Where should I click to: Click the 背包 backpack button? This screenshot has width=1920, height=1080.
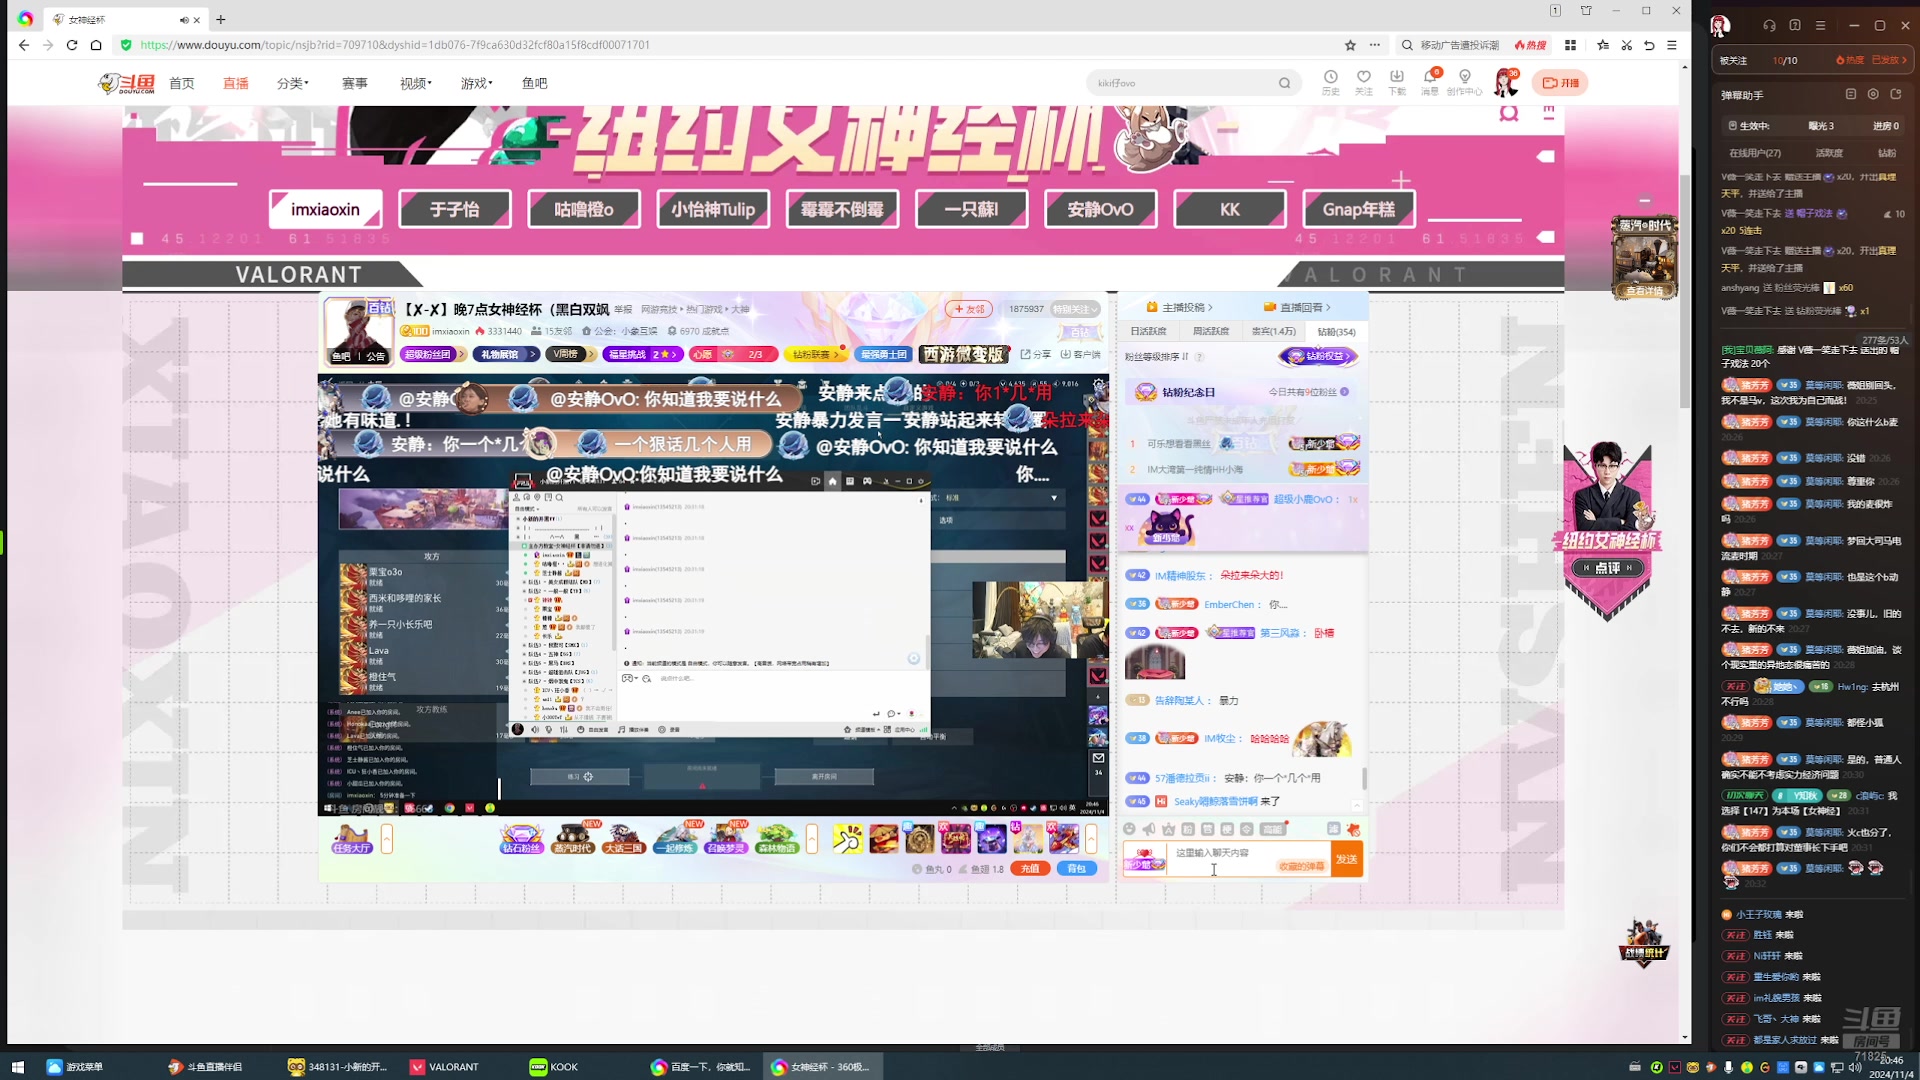(1077, 869)
